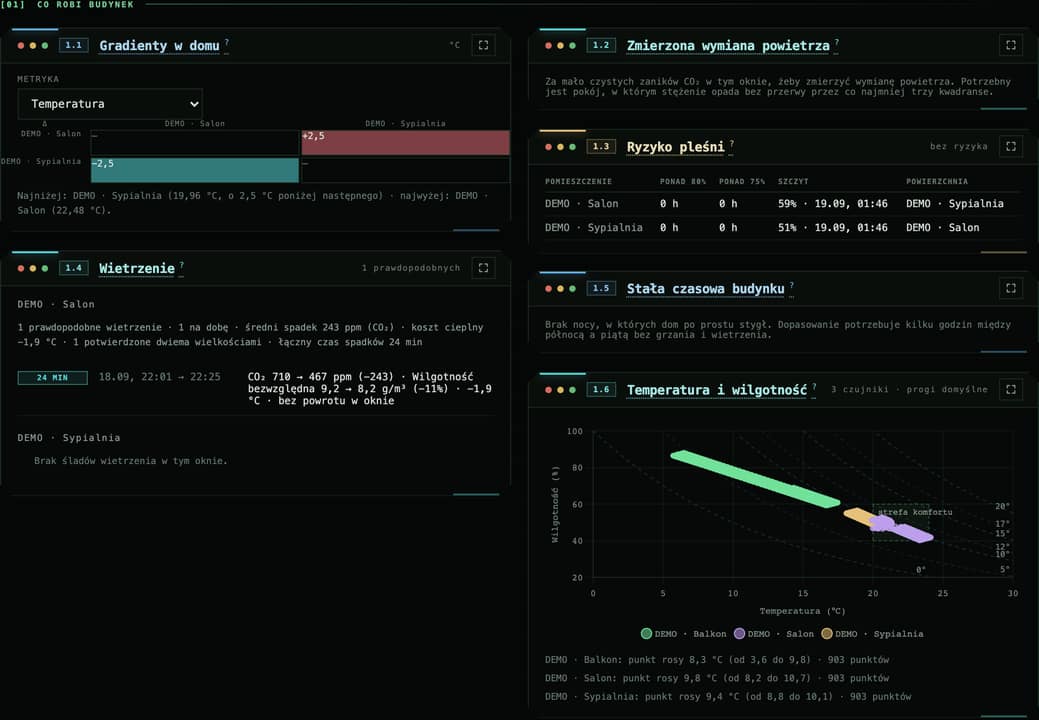Show help tooltip beside Ryzyko pleśni title
1039x720 pixels.
point(732,144)
